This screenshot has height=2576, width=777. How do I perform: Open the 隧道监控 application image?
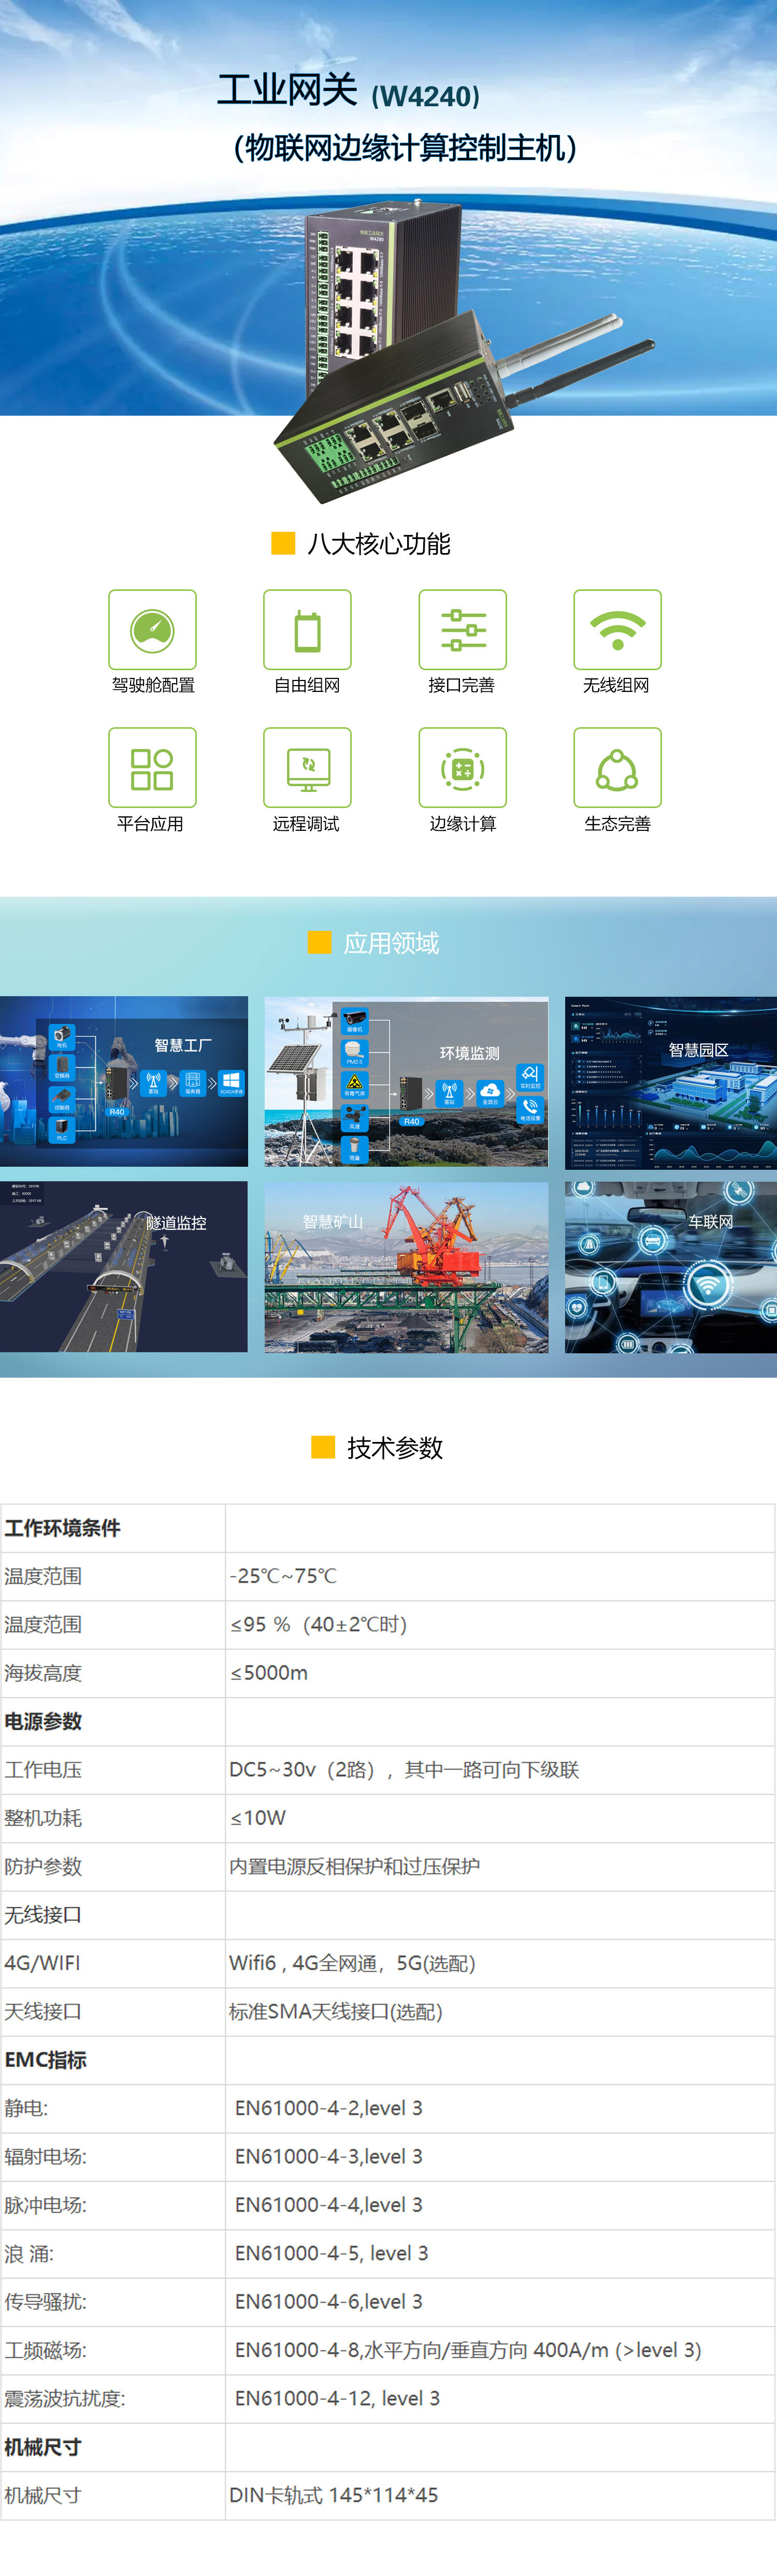tap(124, 1267)
